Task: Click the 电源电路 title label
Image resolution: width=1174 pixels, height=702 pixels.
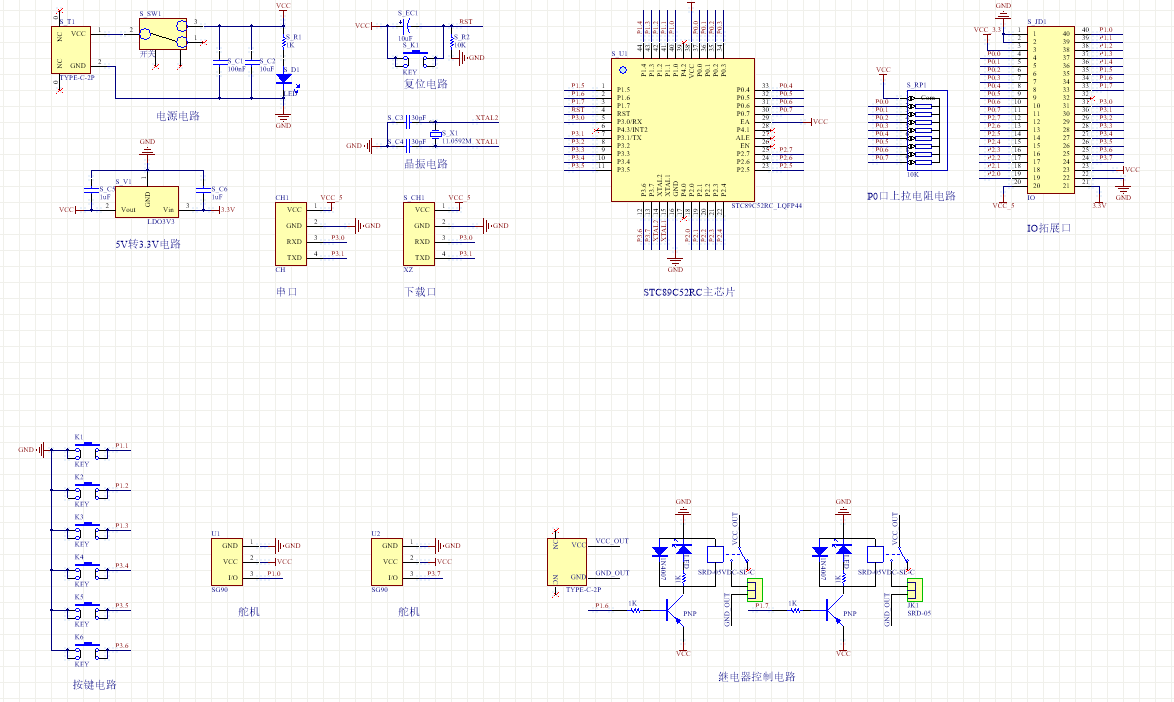Action: tap(178, 116)
